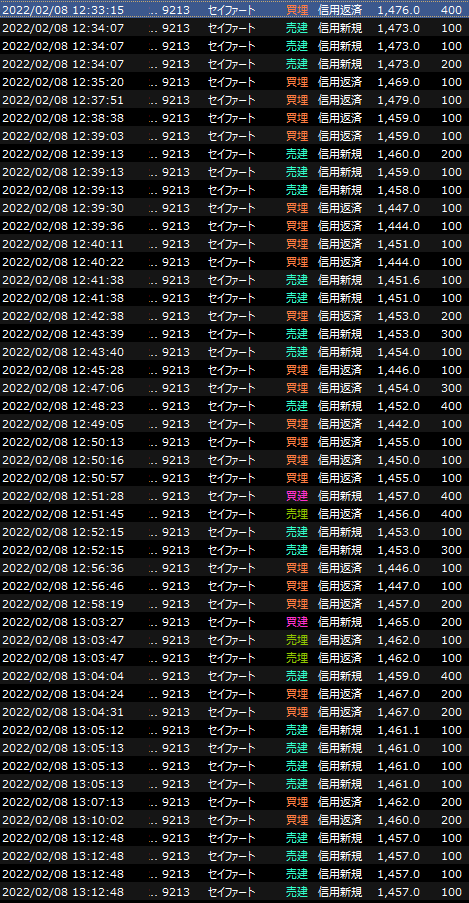Select the 12:50:13 timestamp
This screenshot has height=903, width=469.
pyautogui.click(x=63, y=442)
